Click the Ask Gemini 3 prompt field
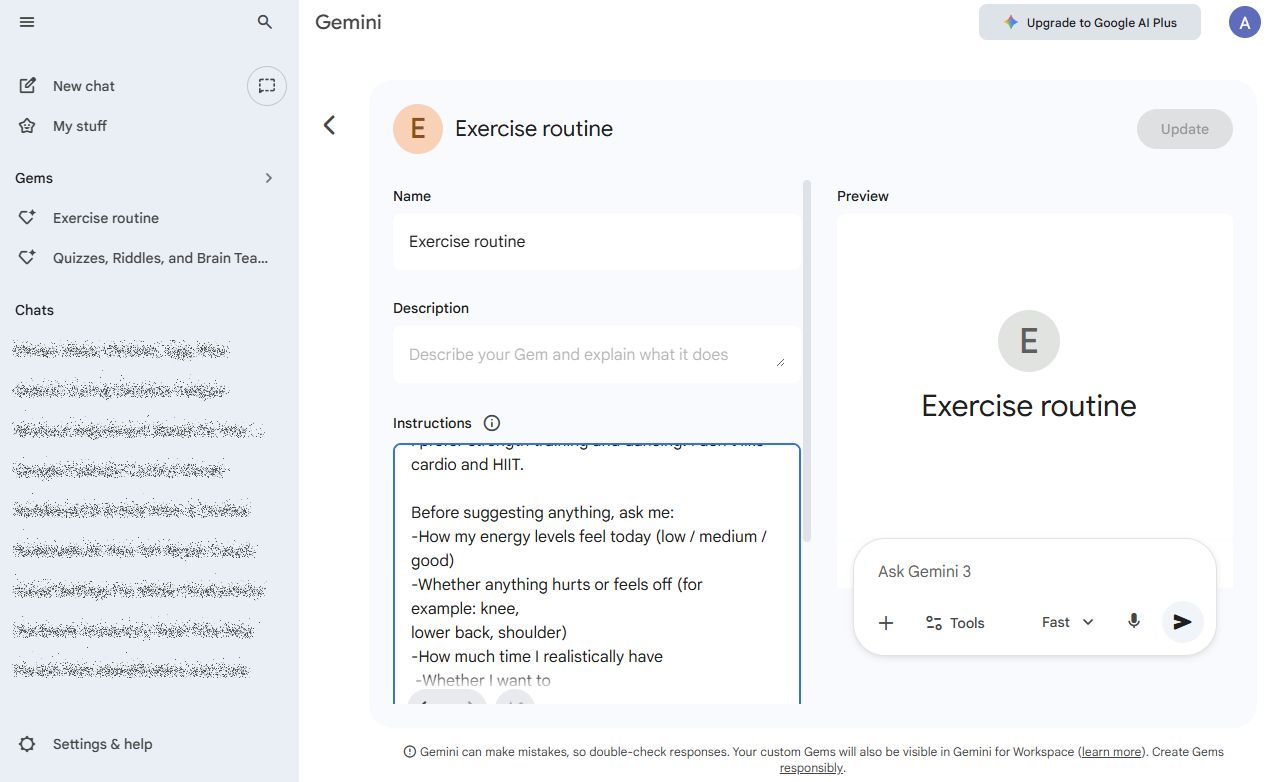This screenshot has height=782, width=1273. pyautogui.click(x=1034, y=572)
